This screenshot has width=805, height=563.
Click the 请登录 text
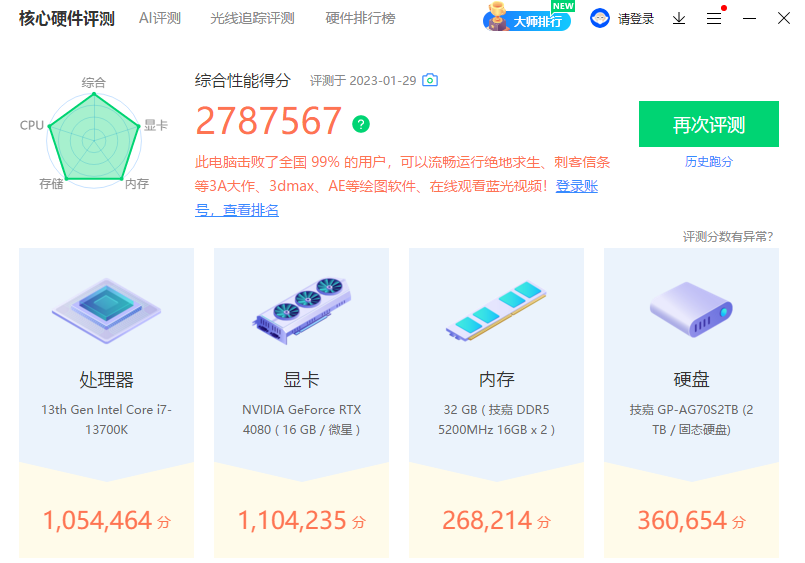pyautogui.click(x=636, y=19)
